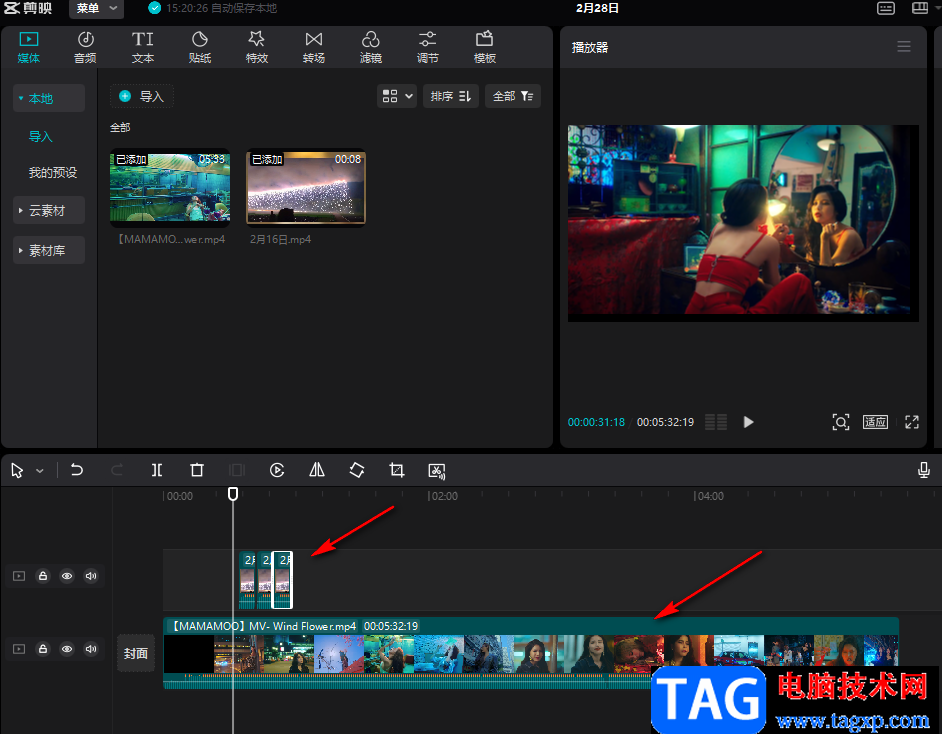Select 导入 in the left sidebar
The image size is (942, 734).
(x=41, y=136)
